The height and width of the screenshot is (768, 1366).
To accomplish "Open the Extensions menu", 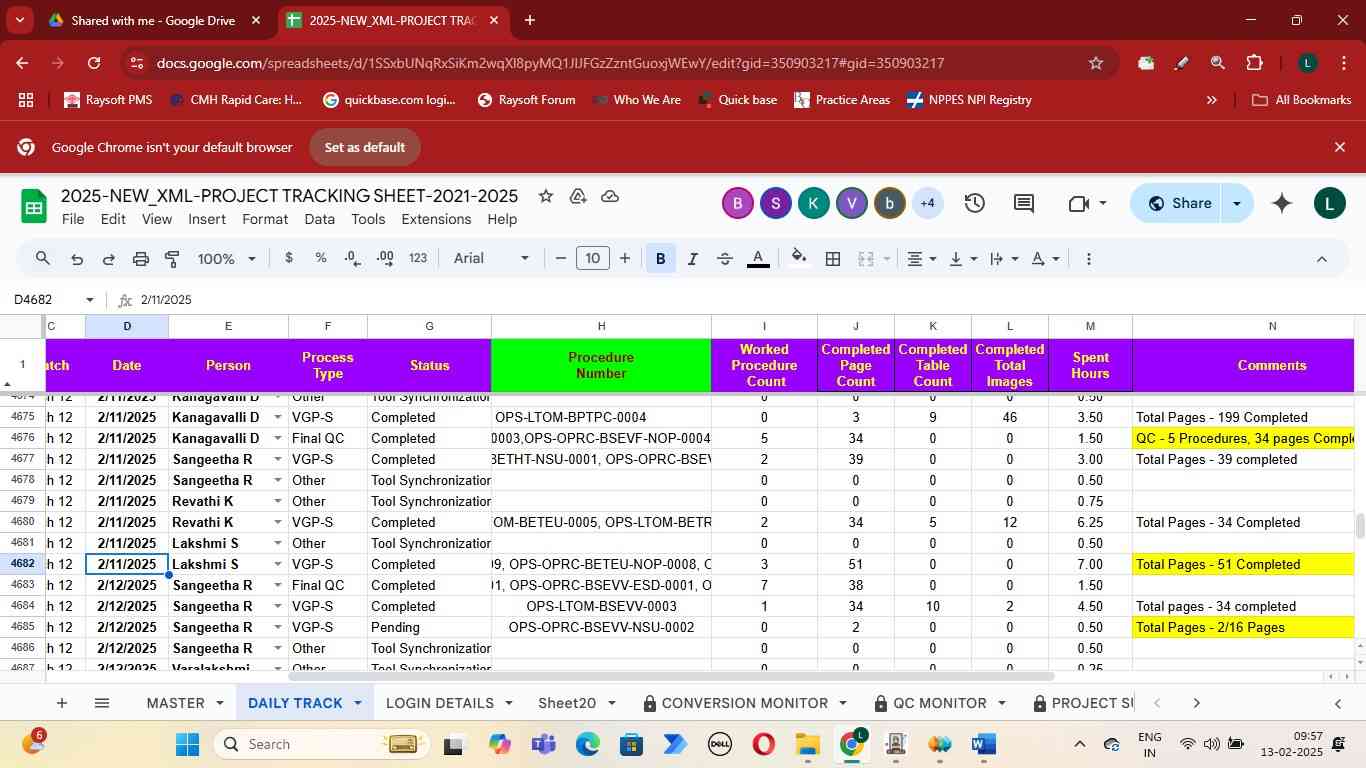I will click(435, 219).
